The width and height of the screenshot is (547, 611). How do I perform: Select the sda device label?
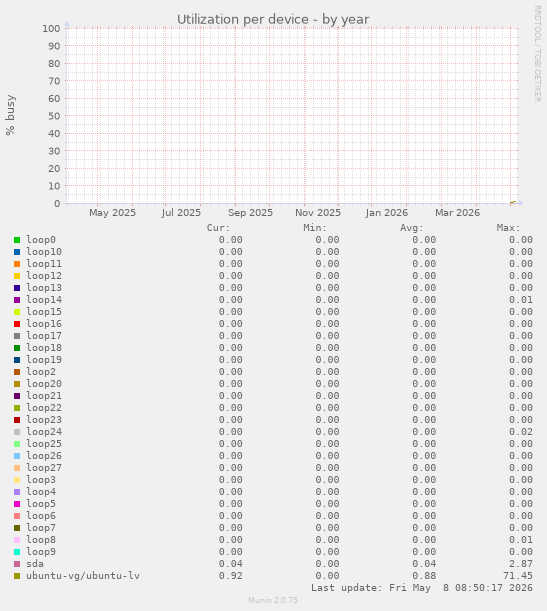click(35, 564)
